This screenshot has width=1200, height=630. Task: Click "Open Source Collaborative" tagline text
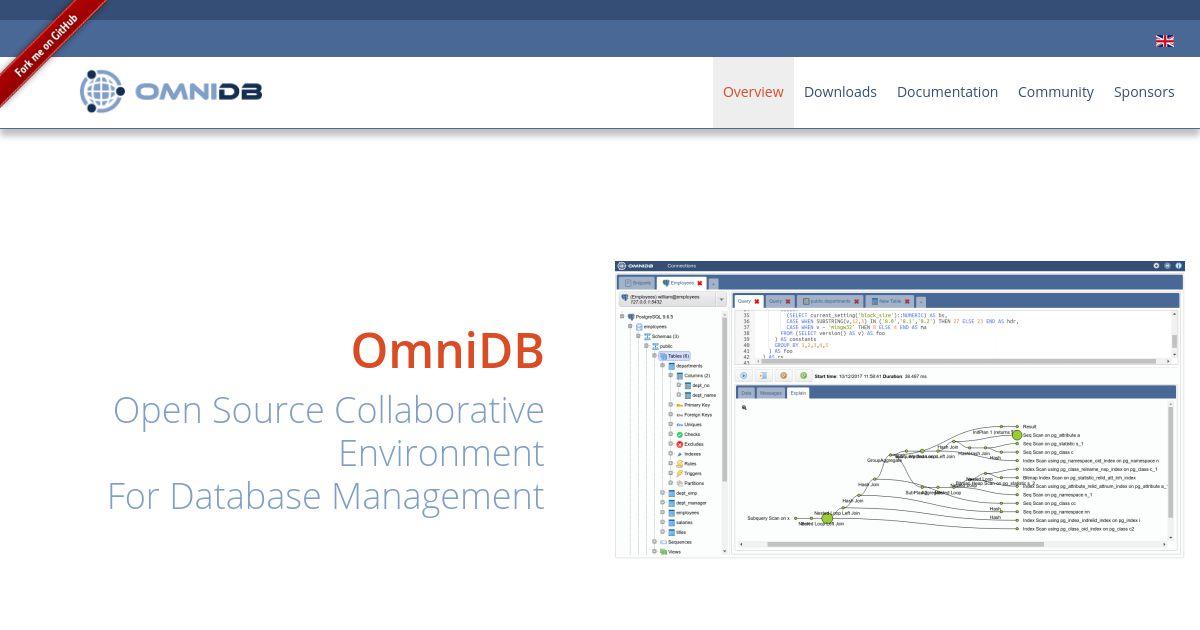point(328,411)
